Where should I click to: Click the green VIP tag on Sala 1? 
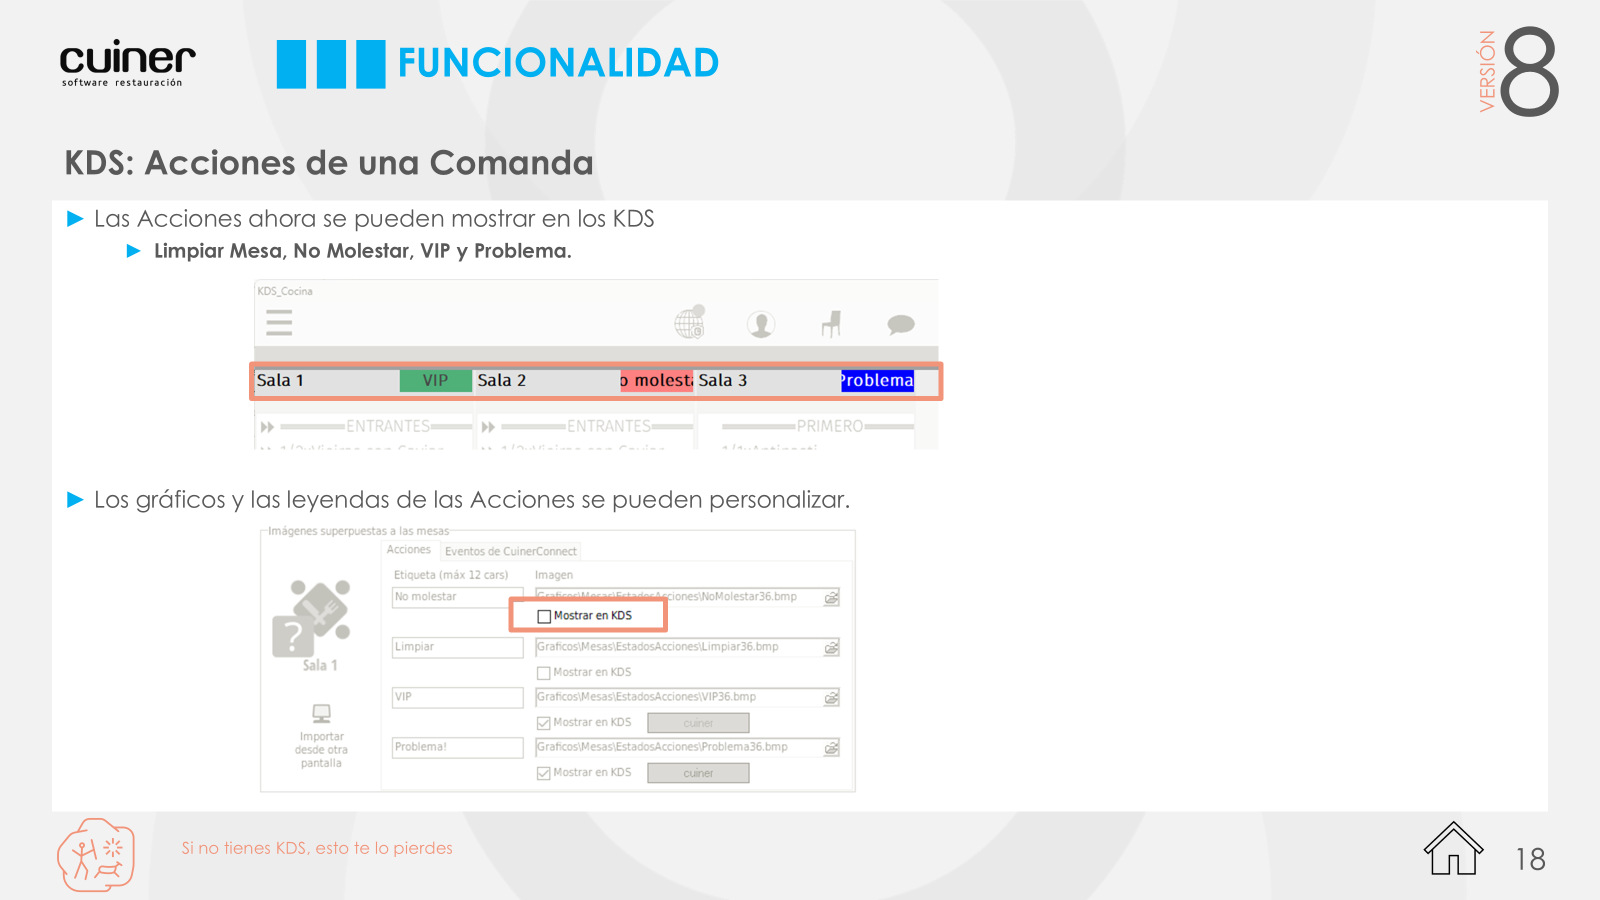click(x=435, y=380)
